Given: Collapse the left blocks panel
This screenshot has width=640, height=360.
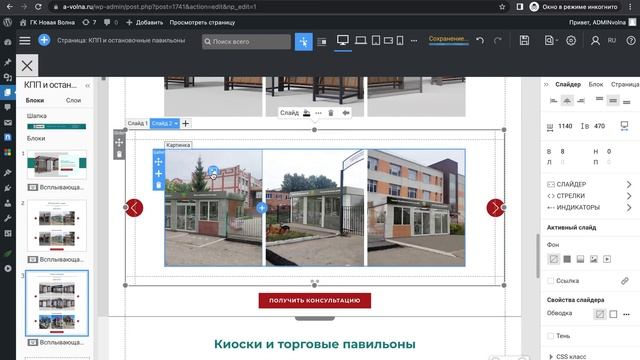Looking at the screenshot, I should [87, 86].
